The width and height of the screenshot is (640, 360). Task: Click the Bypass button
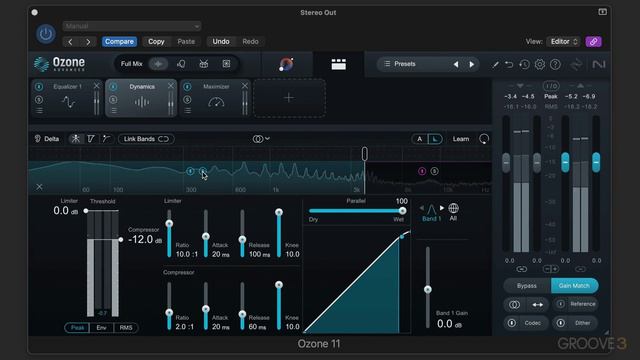527,286
